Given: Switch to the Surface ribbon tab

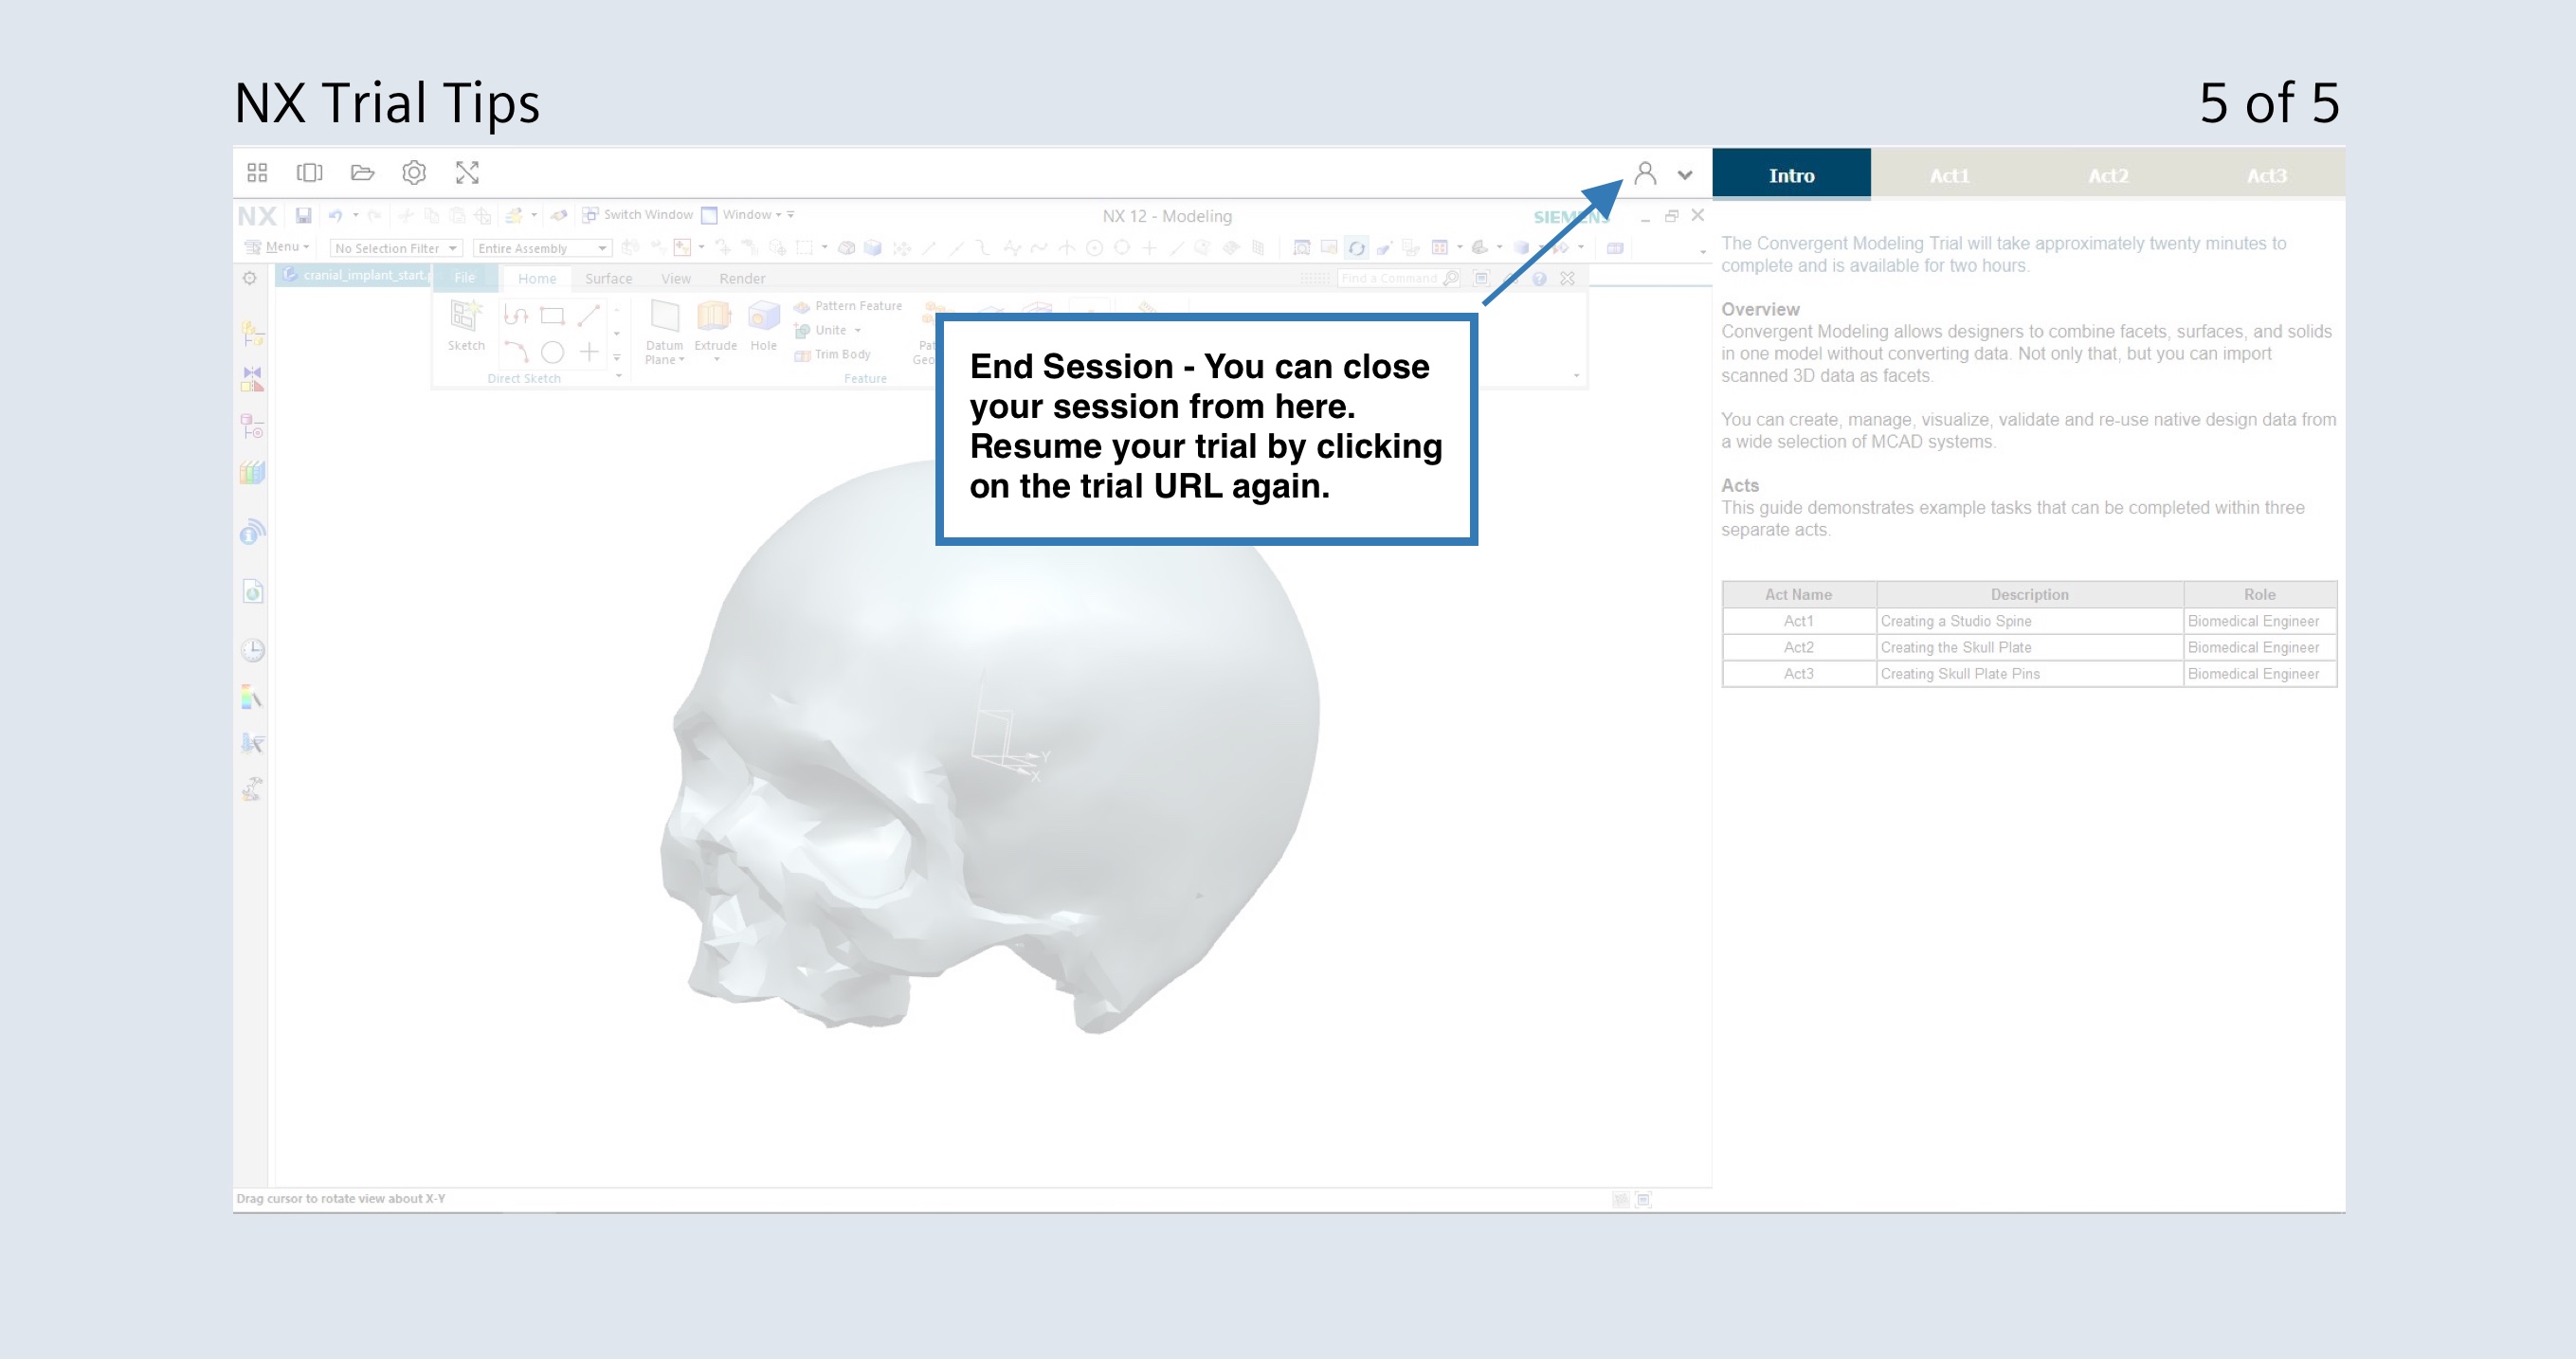Looking at the screenshot, I should 608,279.
